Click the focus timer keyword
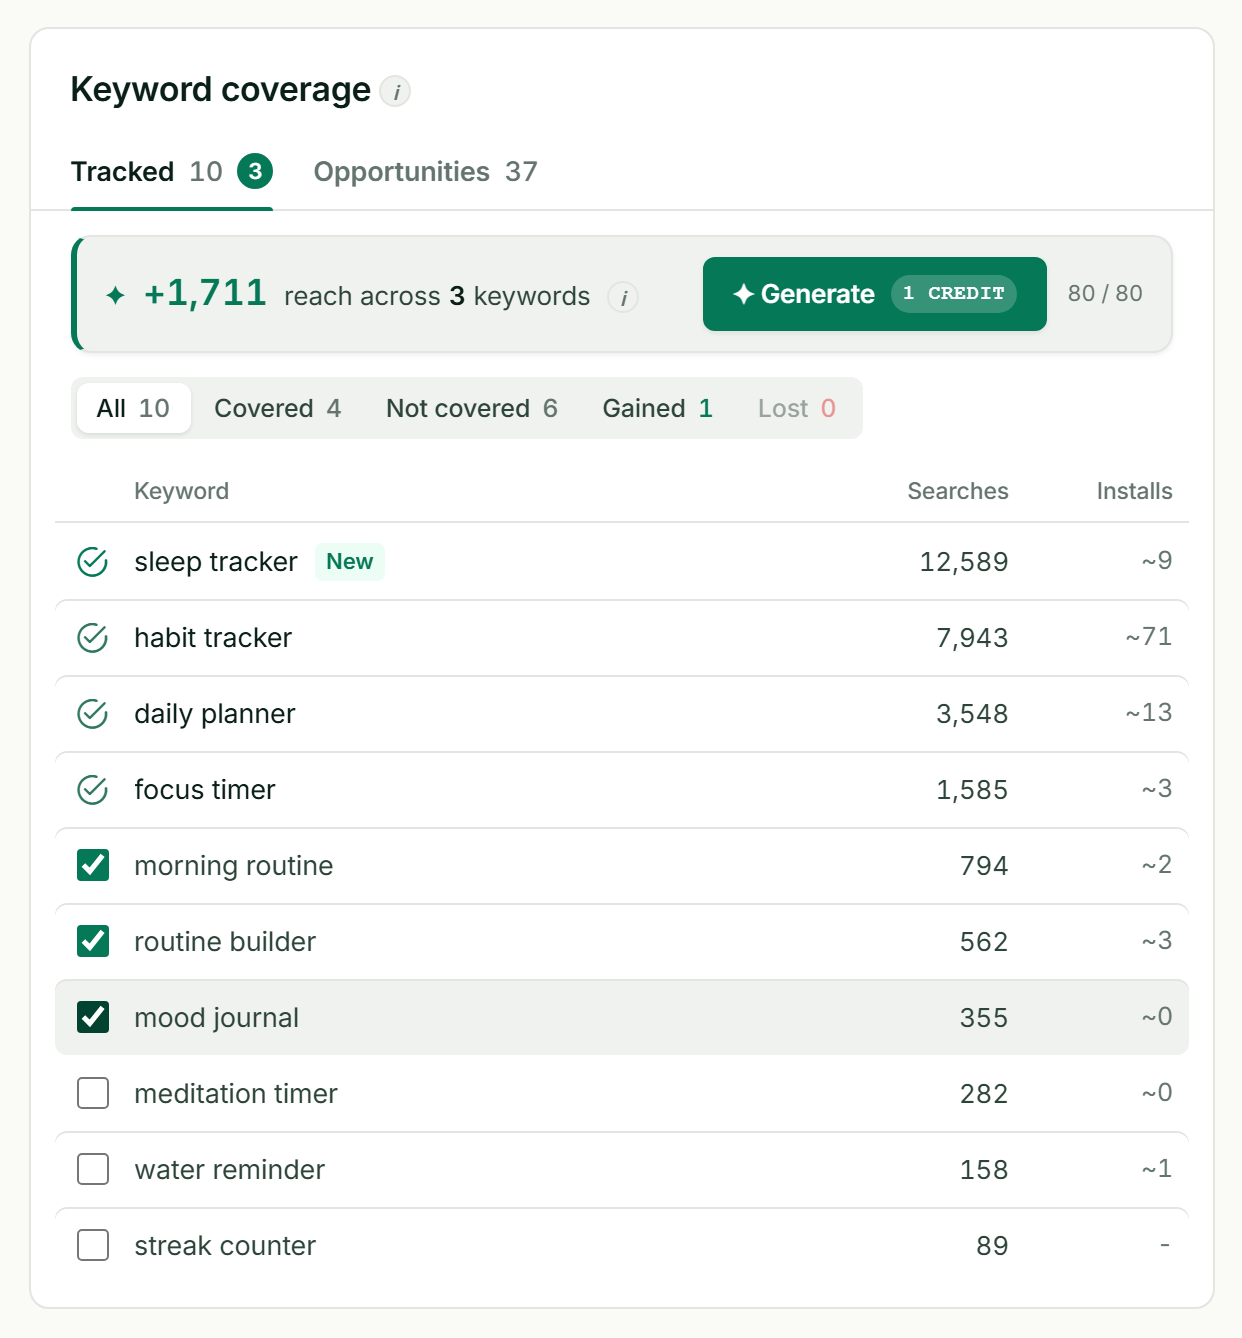 [x=205, y=790]
